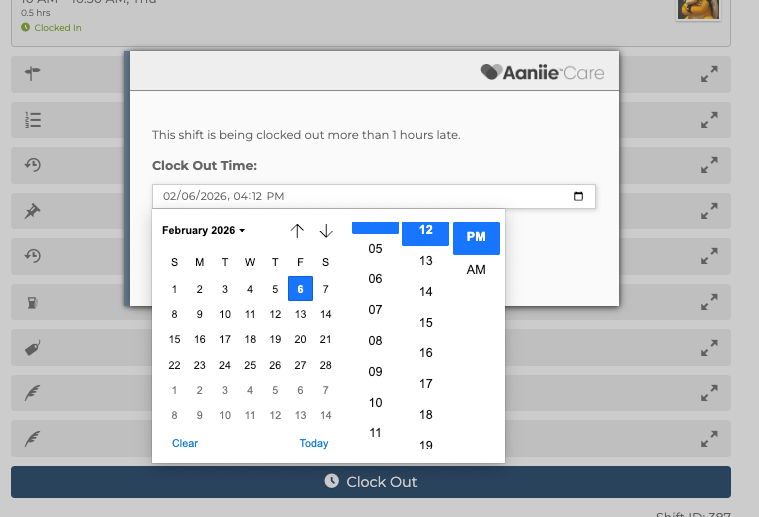759x517 pixels.
Task: Click the price tag icon row
Action: (32, 347)
